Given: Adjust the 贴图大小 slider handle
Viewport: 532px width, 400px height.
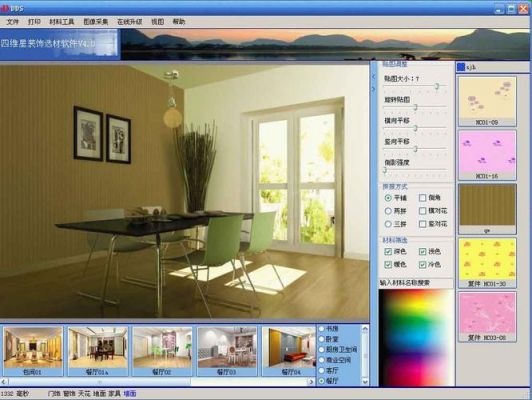Looking at the screenshot, I should pyautogui.click(x=437, y=86).
